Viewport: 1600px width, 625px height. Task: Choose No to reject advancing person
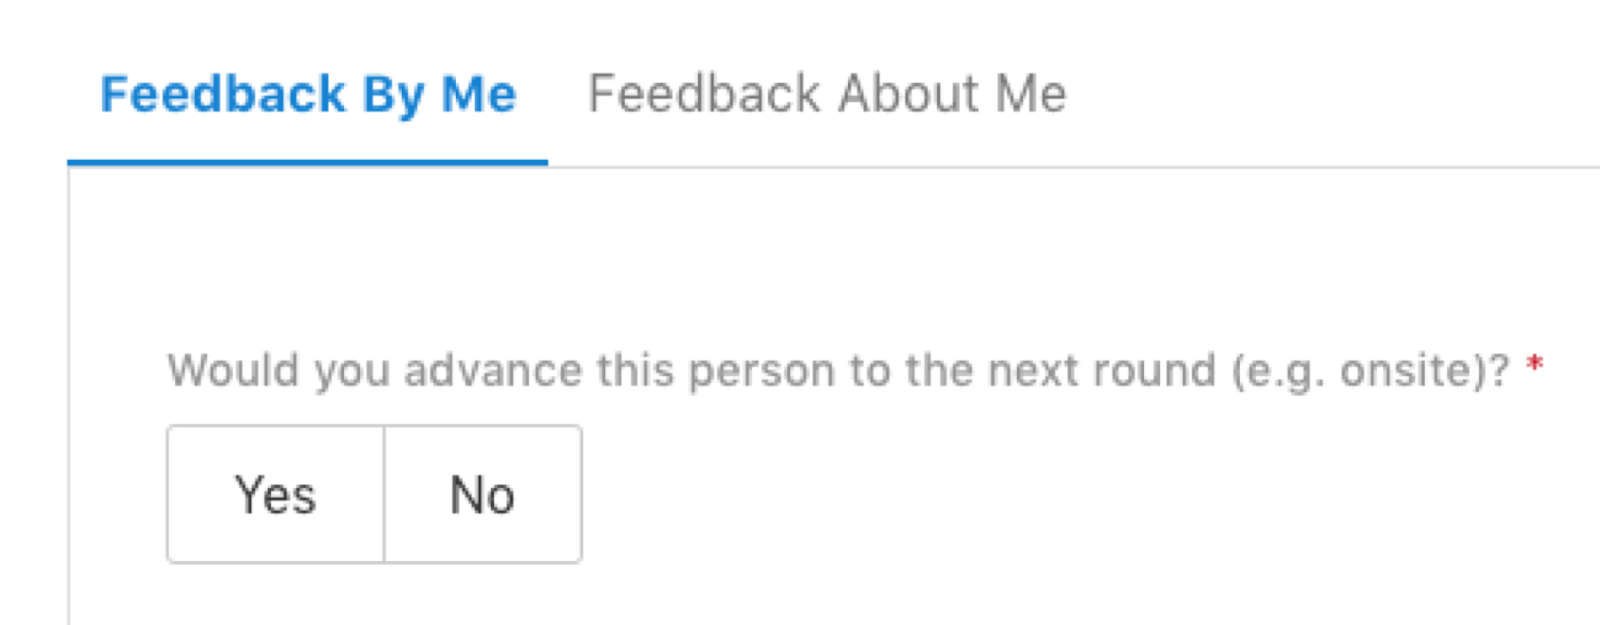pyautogui.click(x=483, y=494)
